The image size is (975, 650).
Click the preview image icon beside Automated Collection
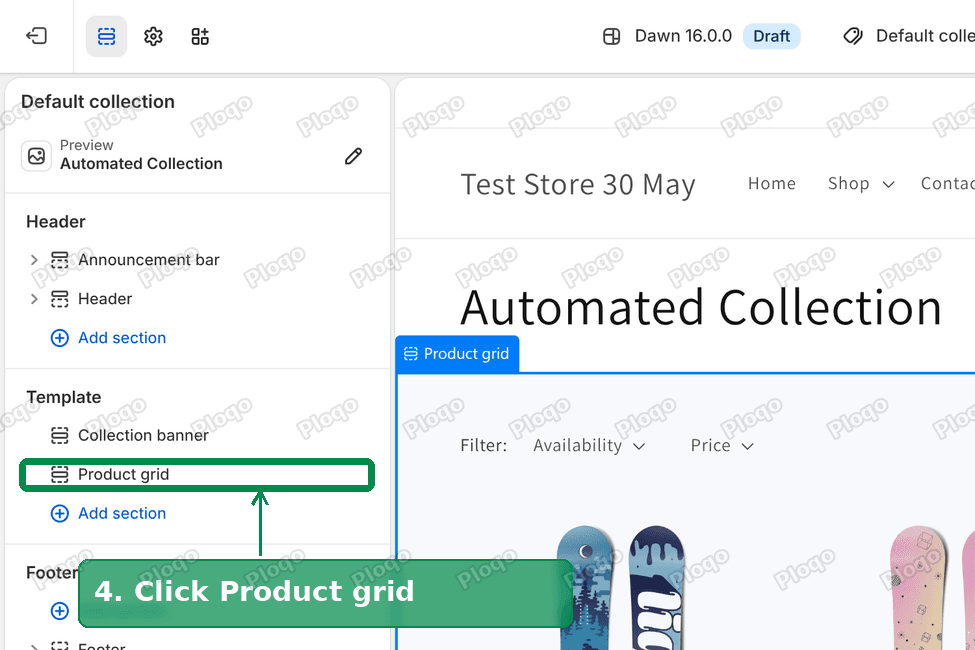[36, 156]
